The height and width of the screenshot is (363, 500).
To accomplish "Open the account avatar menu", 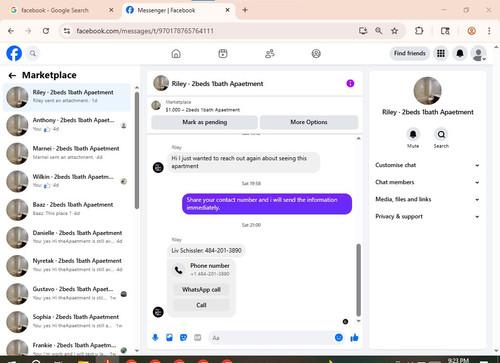I will pos(479,54).
